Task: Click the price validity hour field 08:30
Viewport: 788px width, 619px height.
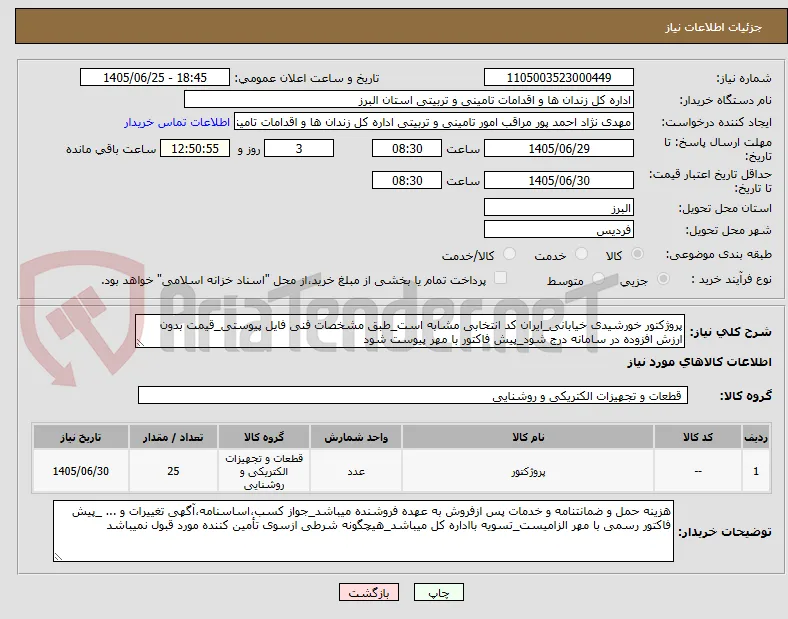Action: point(407,180)
